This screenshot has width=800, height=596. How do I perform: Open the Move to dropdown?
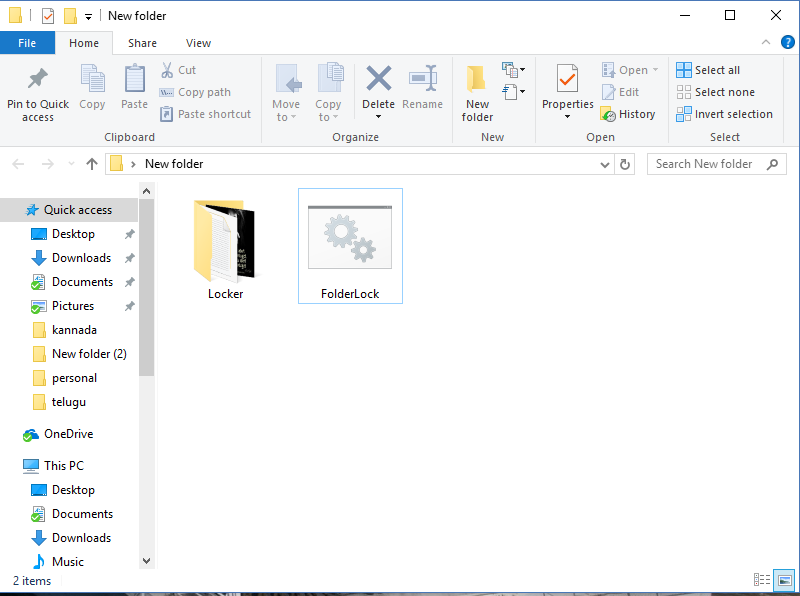tap(287, 95)
